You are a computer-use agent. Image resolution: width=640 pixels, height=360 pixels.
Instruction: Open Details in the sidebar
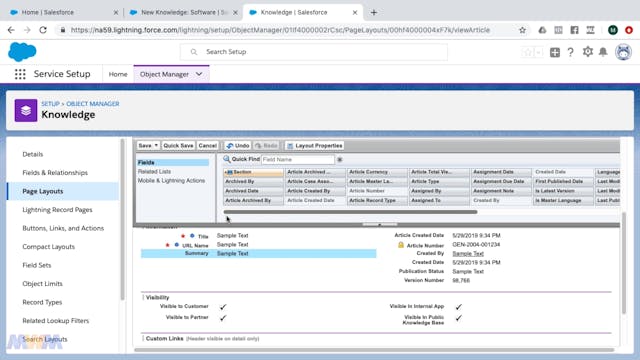pos(33,154)
